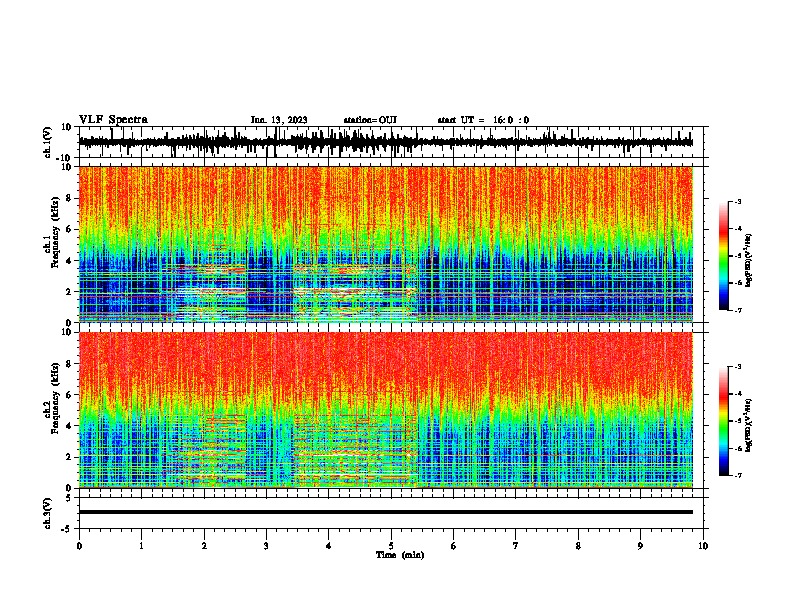Click the "4" tick on the Time axis
Image resolution: width=792 pixels, height=612 pixels.
(329, 546)
